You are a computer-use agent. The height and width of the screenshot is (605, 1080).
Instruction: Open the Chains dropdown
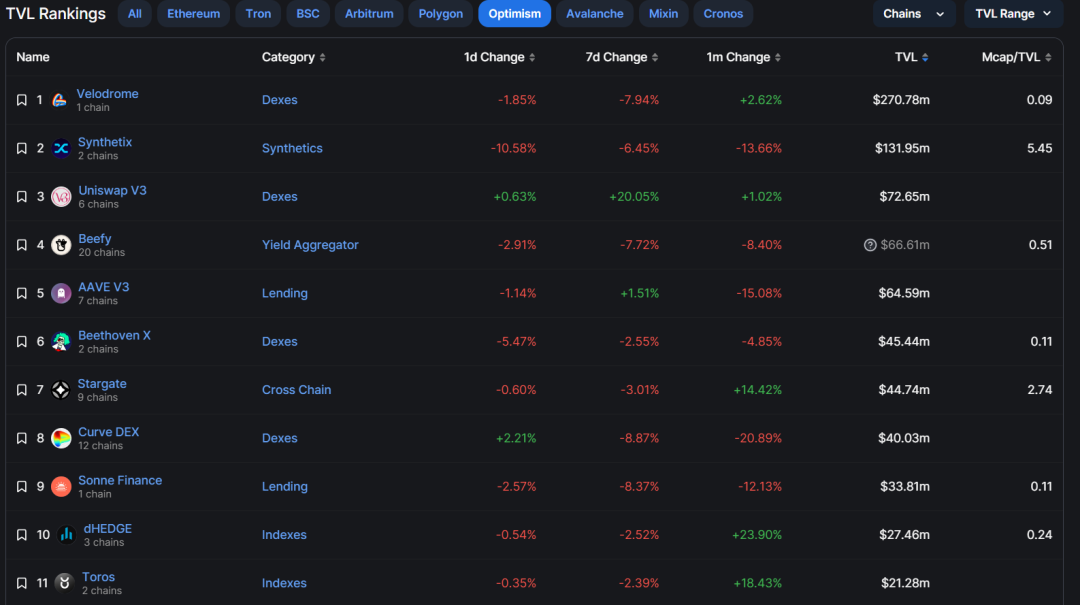coord(914,14)
